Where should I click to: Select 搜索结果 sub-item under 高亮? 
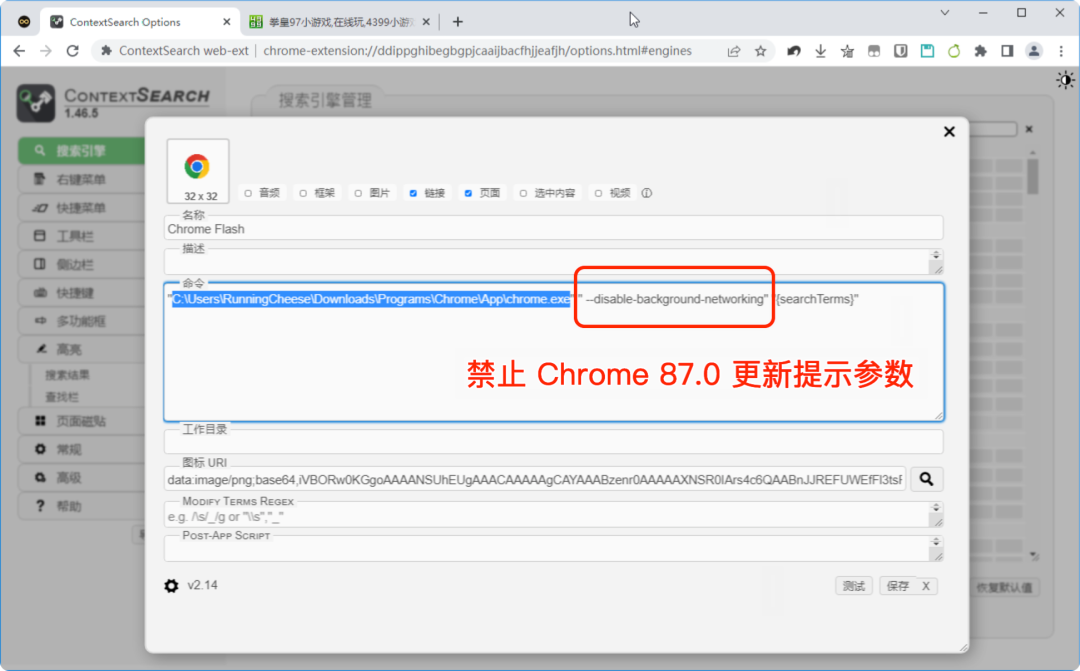(68, 375)
